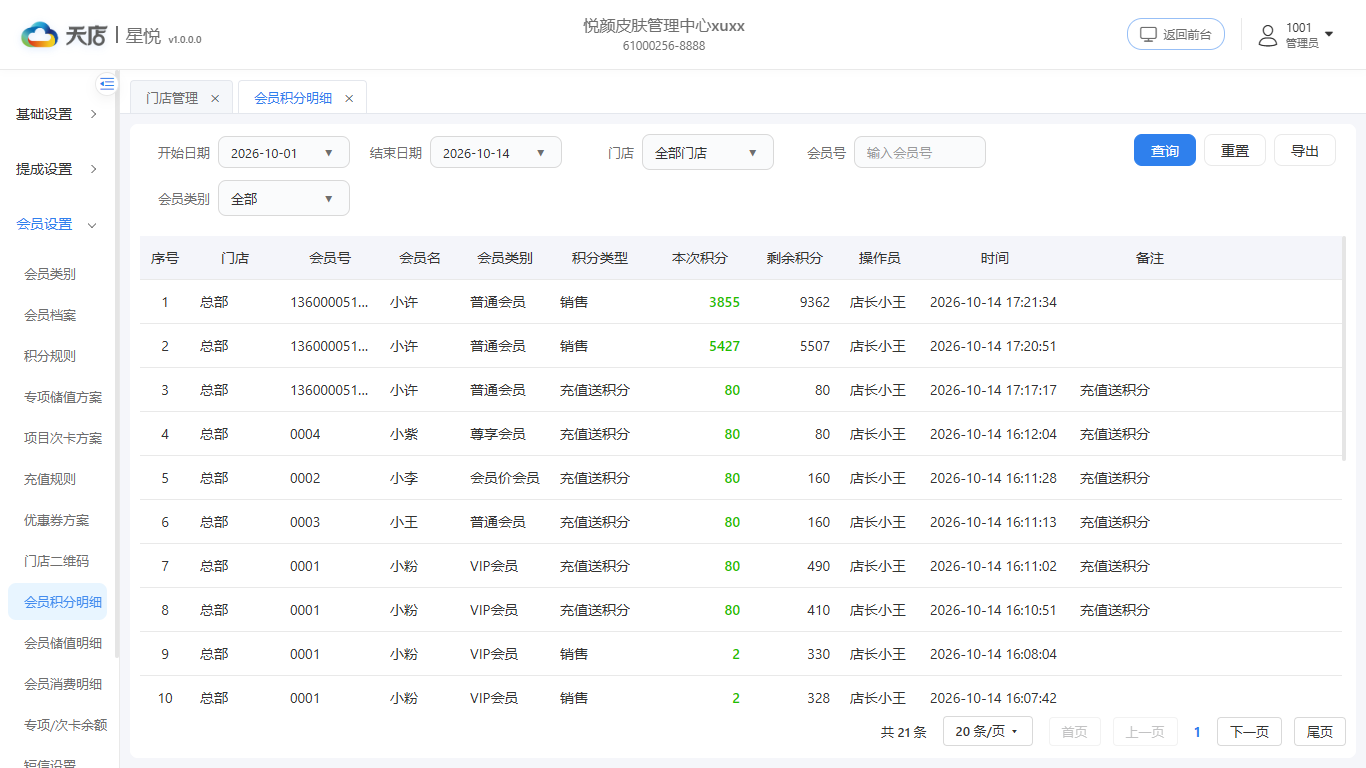Open 优惠券方案 menu item
This screenshot has width=1366, height=768.
pos(57,520)
